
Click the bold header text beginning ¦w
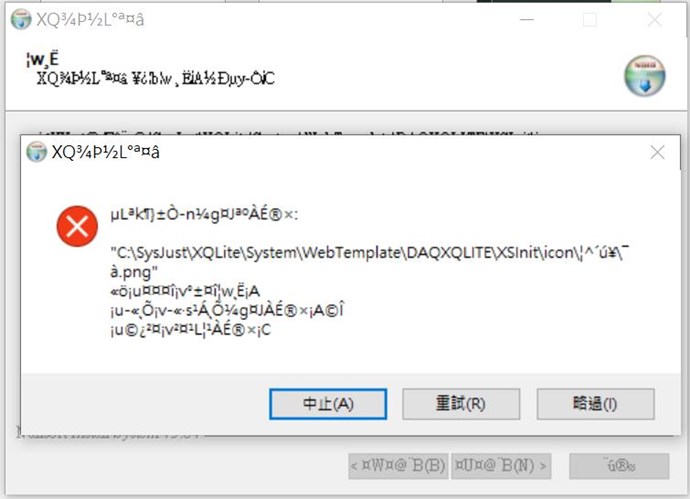point(42,59)
